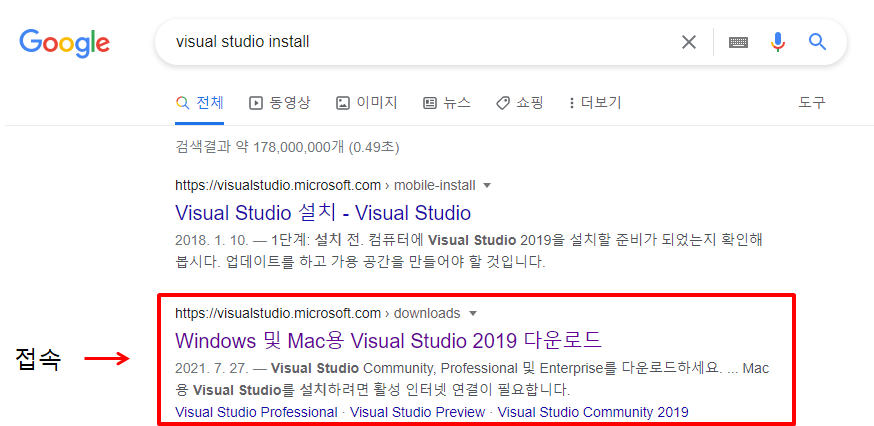Expand dropdown arrow next to downloads URL
The image size is (874, 426).
click(473, 314)
